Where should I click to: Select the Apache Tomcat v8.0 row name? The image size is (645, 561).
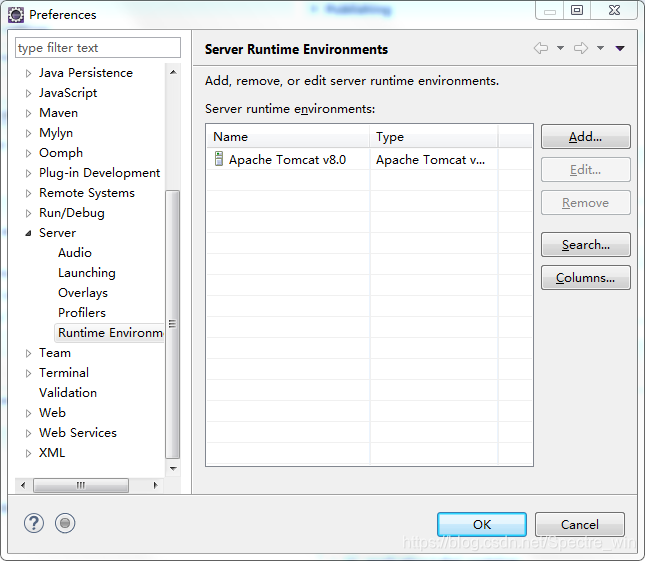click(x=287, y=160)
